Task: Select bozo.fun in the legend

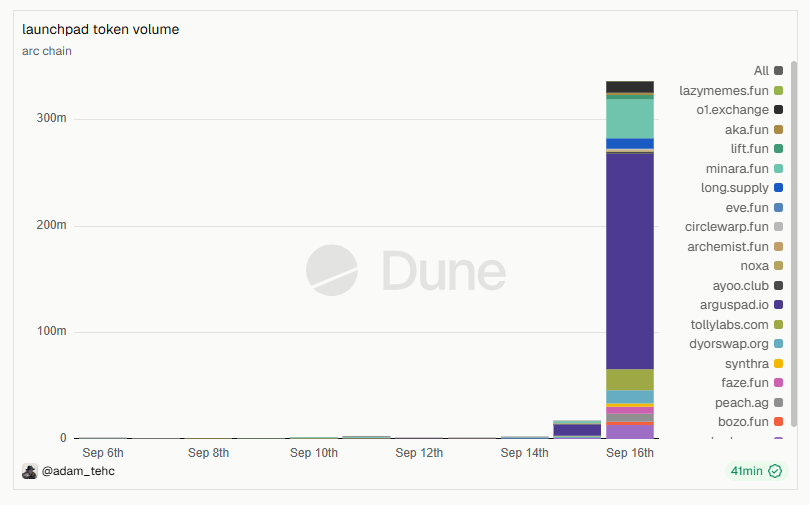Action: pyautogui.click(x=750, y=422)
